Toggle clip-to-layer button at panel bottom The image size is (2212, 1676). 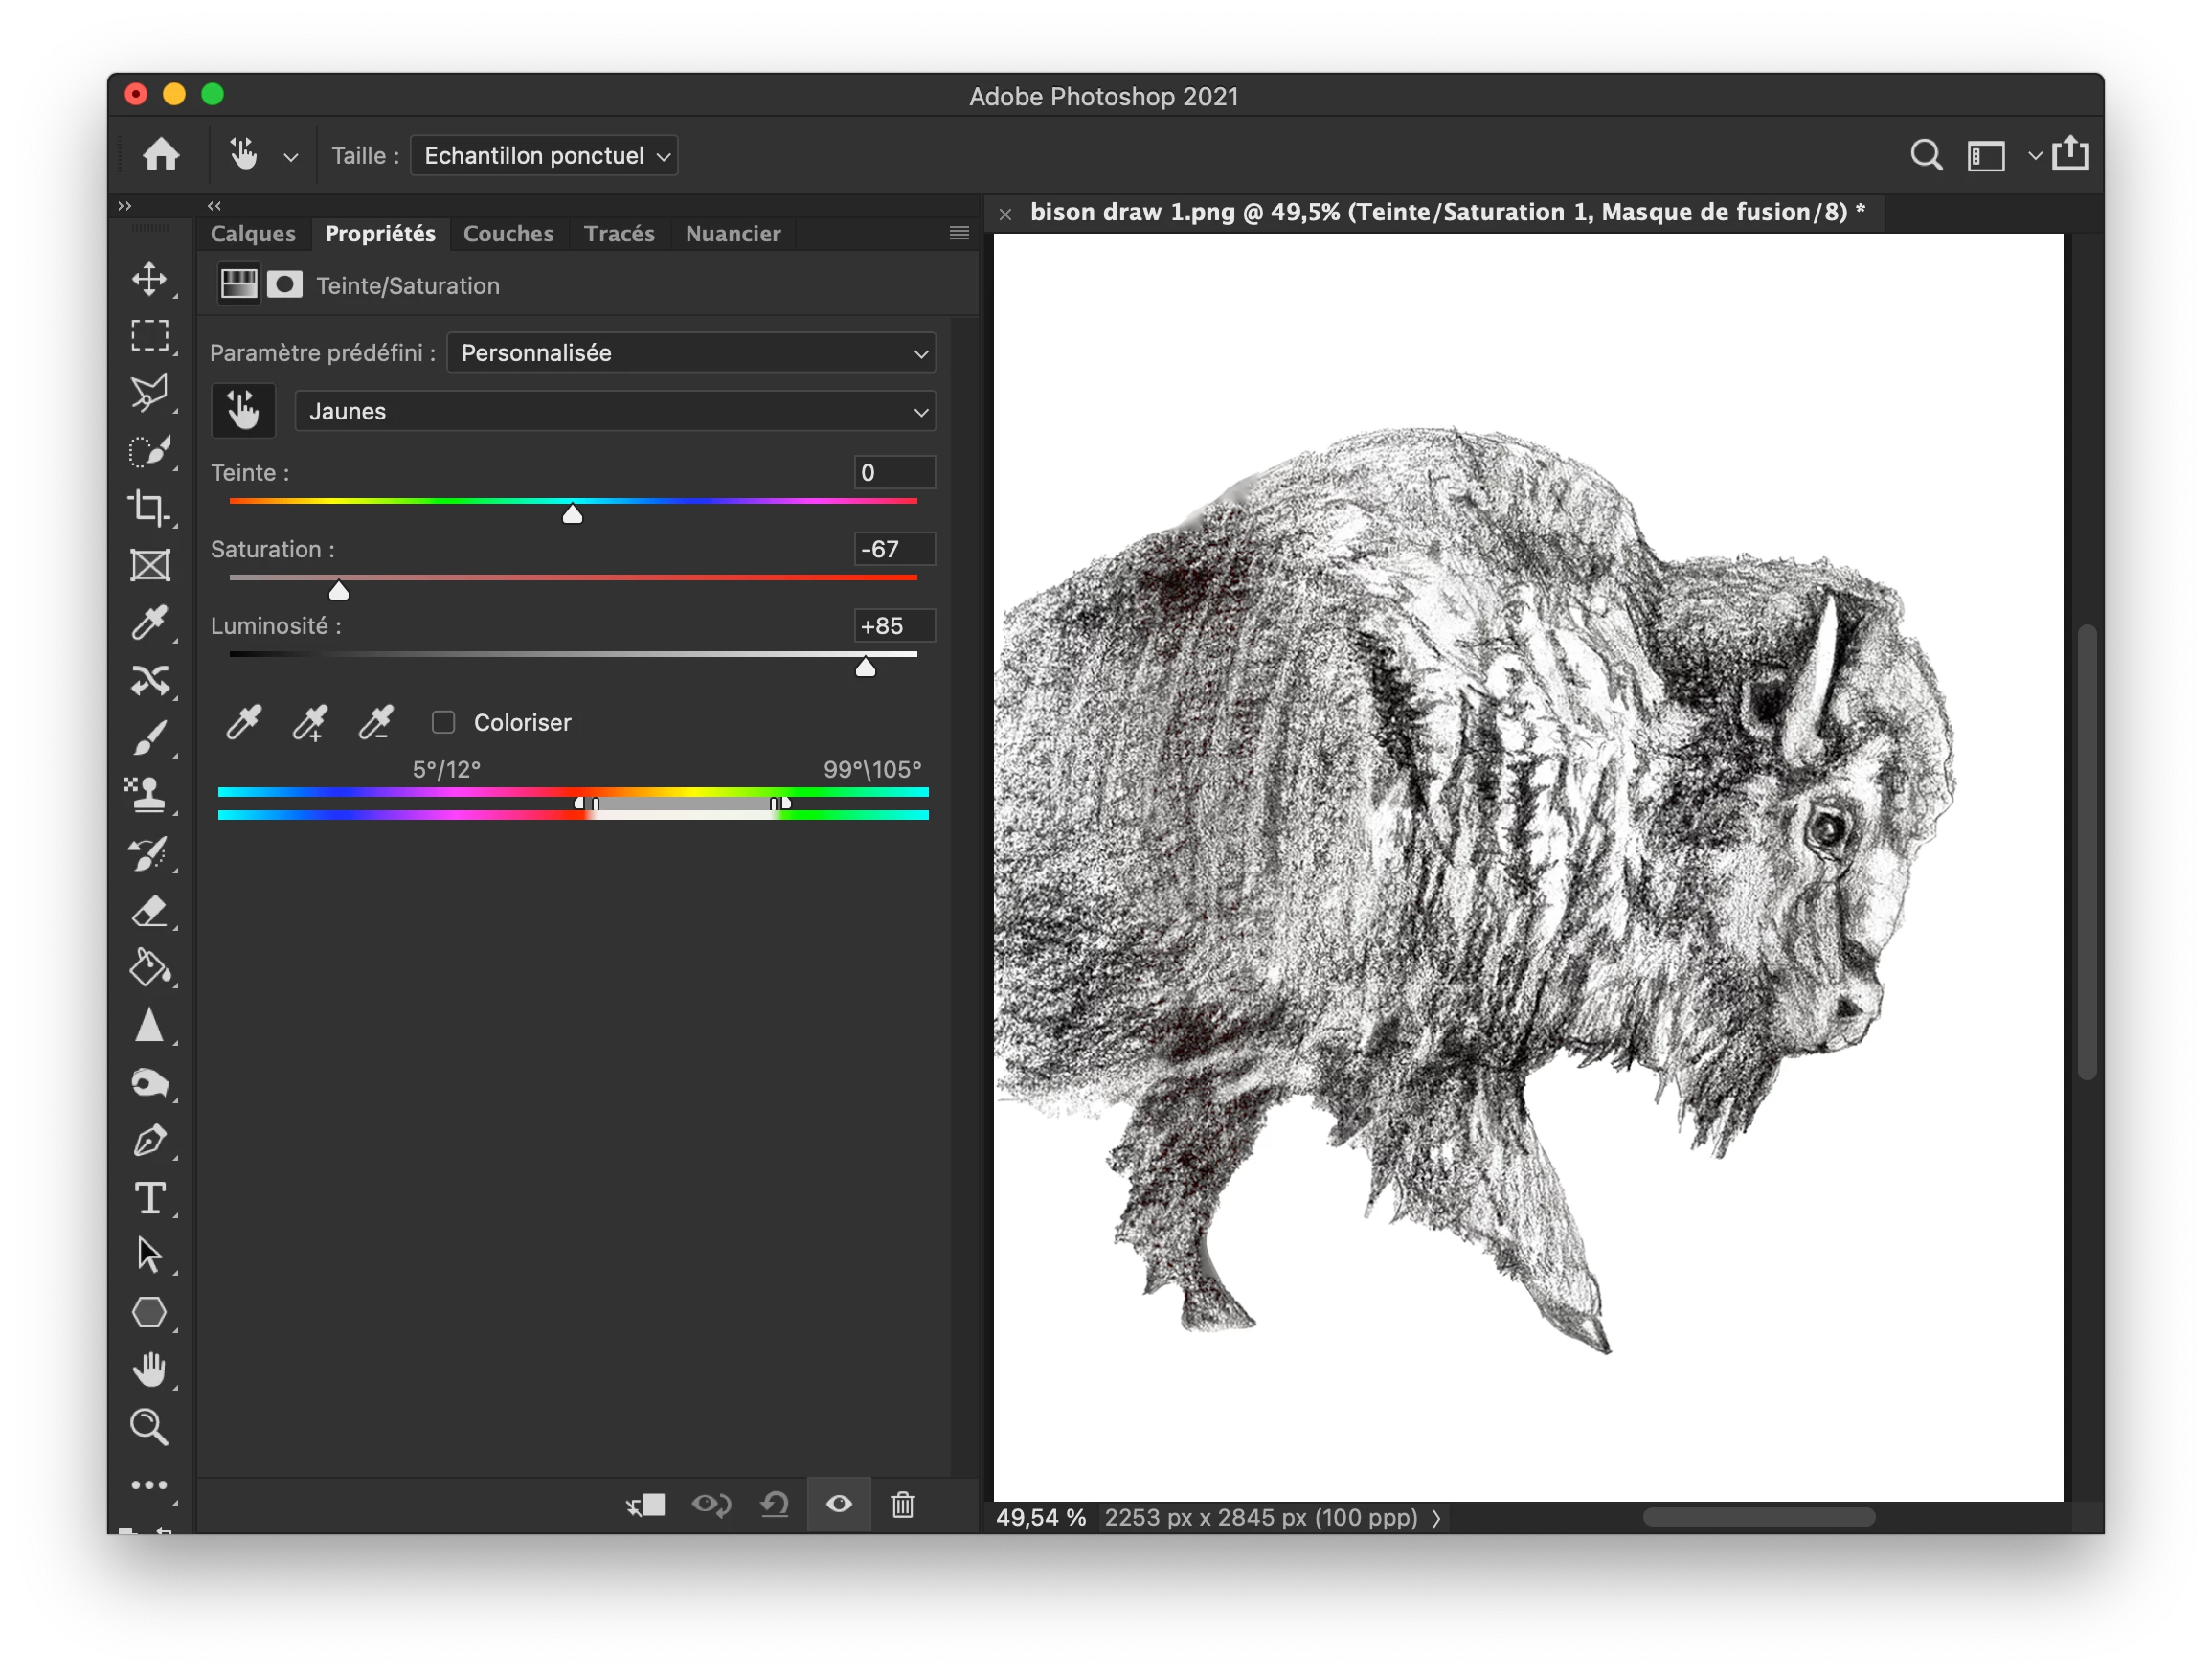click(646, 1504)
